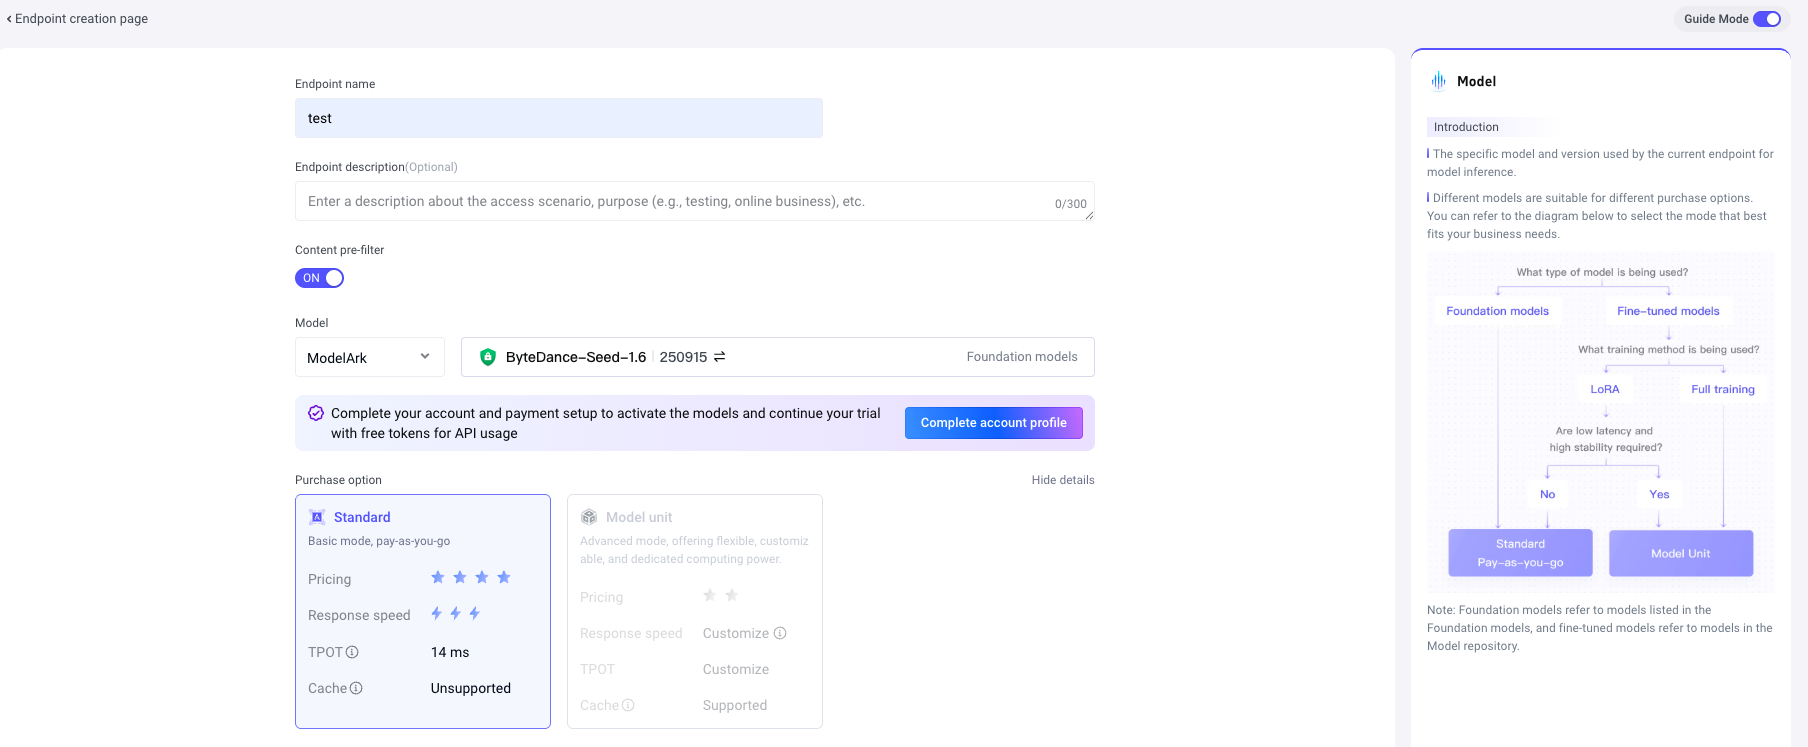Image resolution: width=1808 pixels, height=747 pixels.
Task: Click the Cache info icon in Model unit
Action: (628, 705)
